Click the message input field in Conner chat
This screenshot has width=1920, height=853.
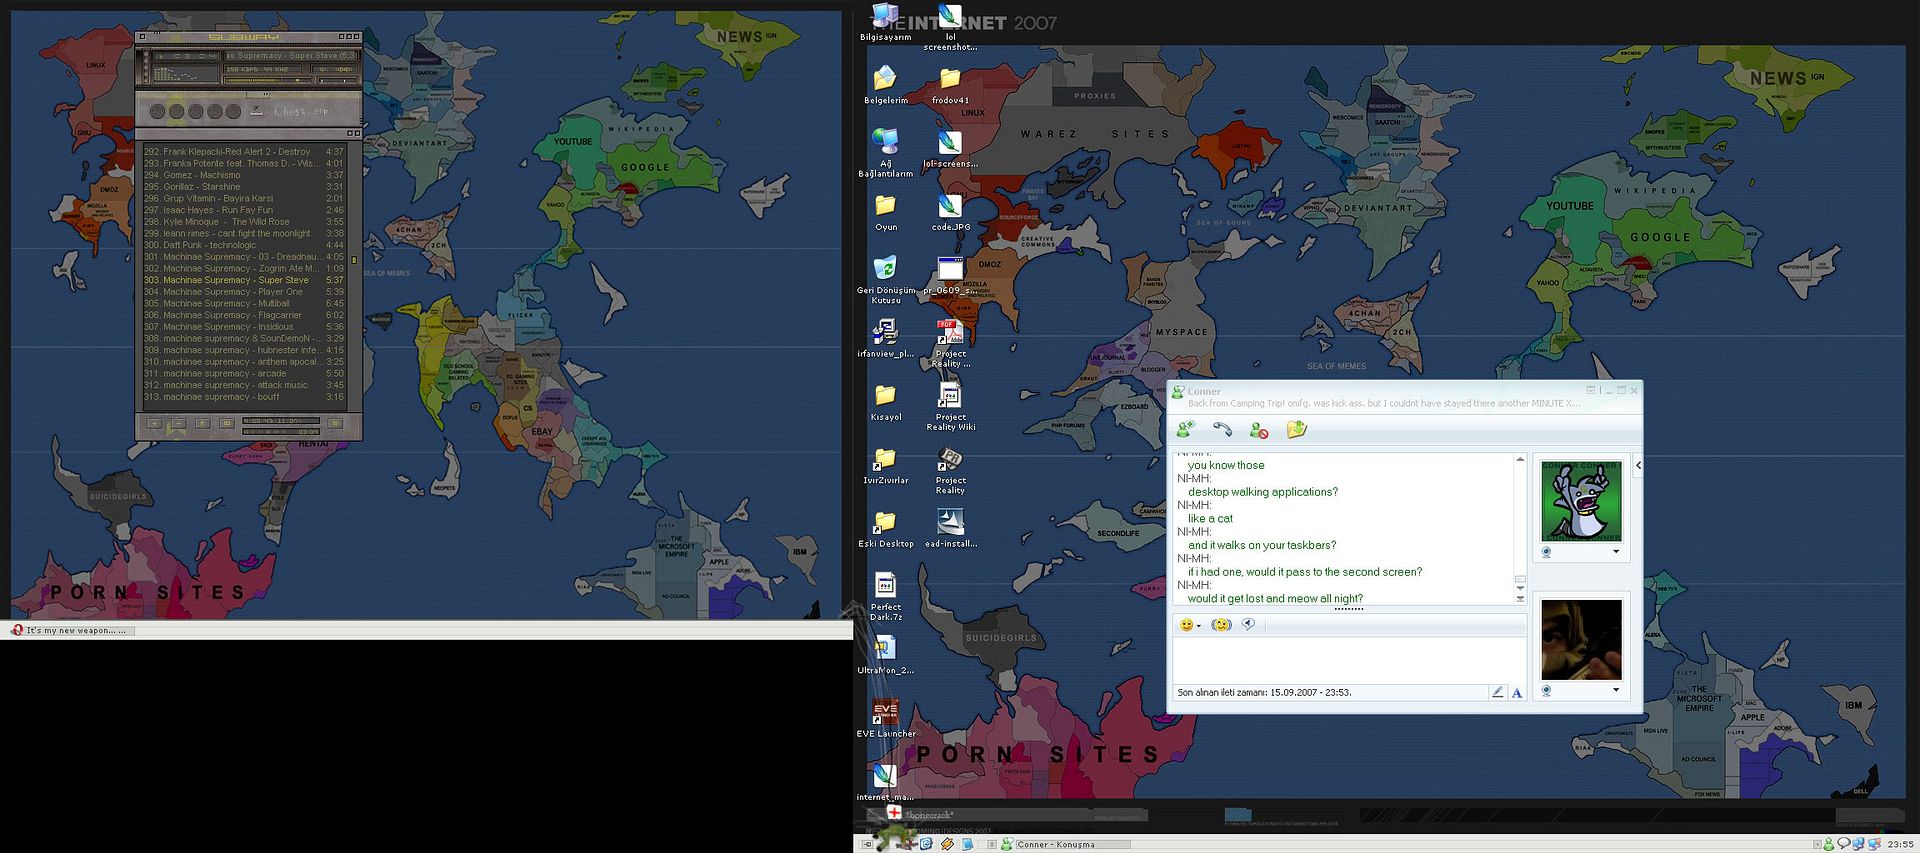click(1349, 660)
